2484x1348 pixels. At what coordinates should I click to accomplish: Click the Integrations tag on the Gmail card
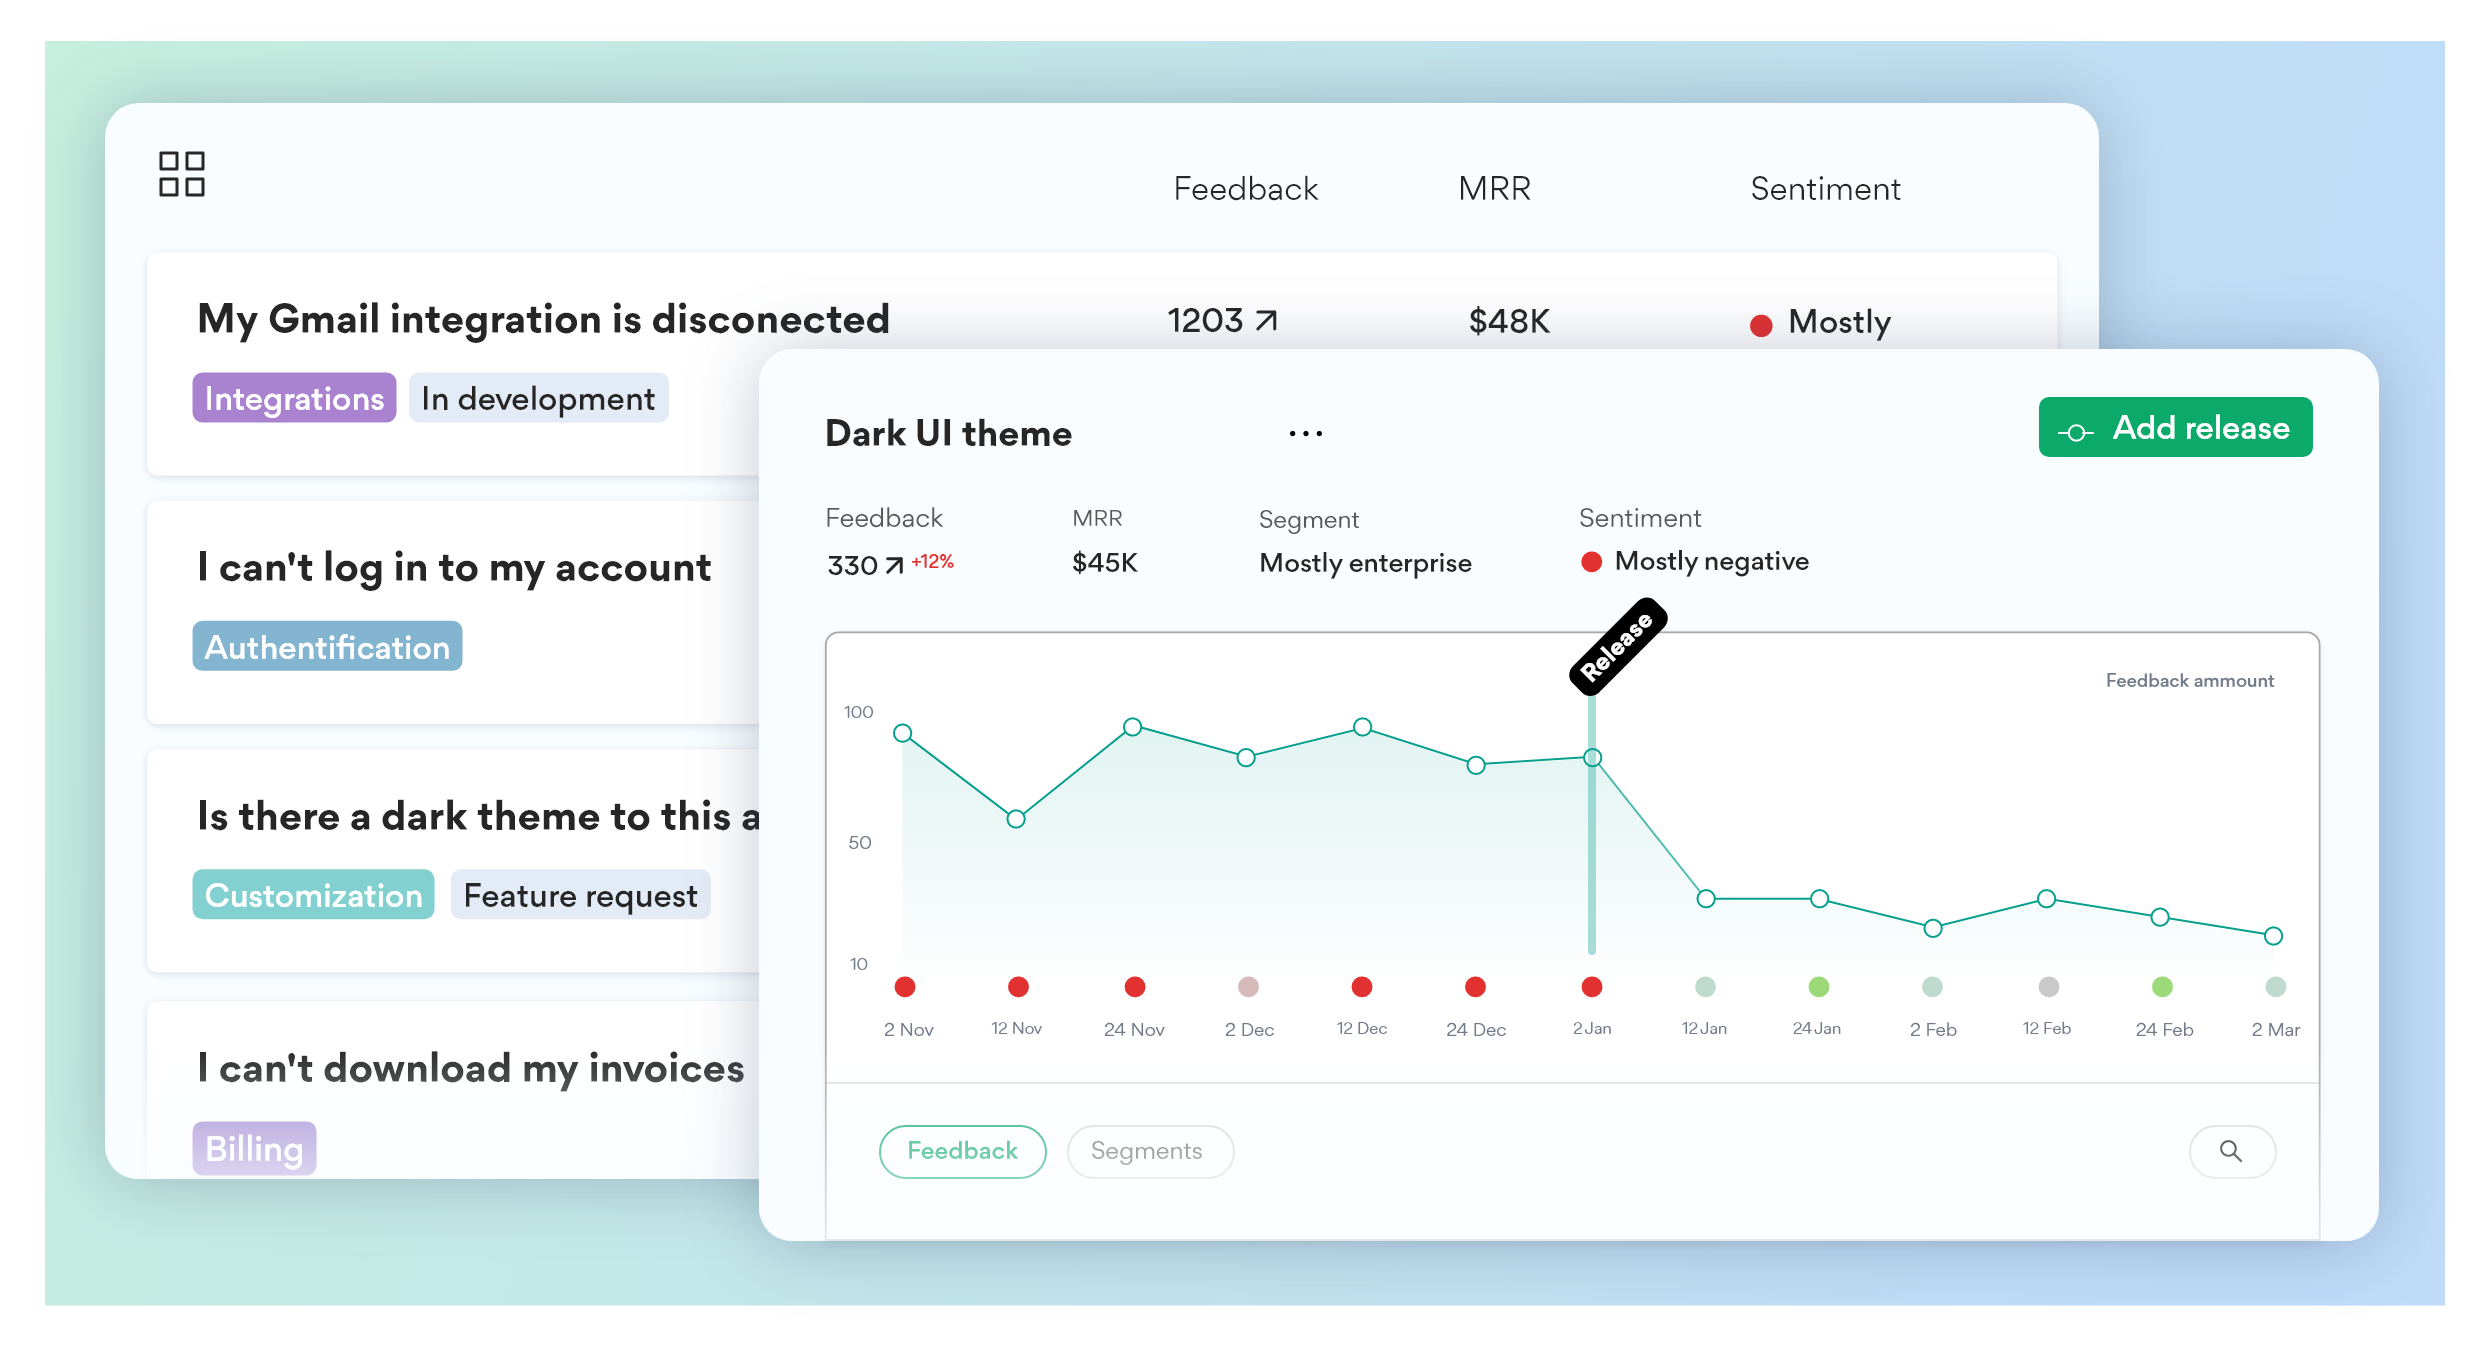(293, 397)
